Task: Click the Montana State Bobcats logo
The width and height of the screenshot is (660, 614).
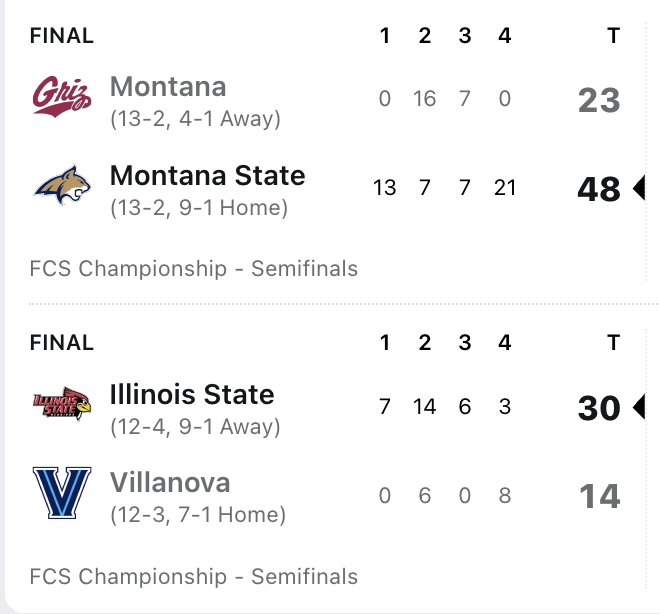Action: [62, 186]
